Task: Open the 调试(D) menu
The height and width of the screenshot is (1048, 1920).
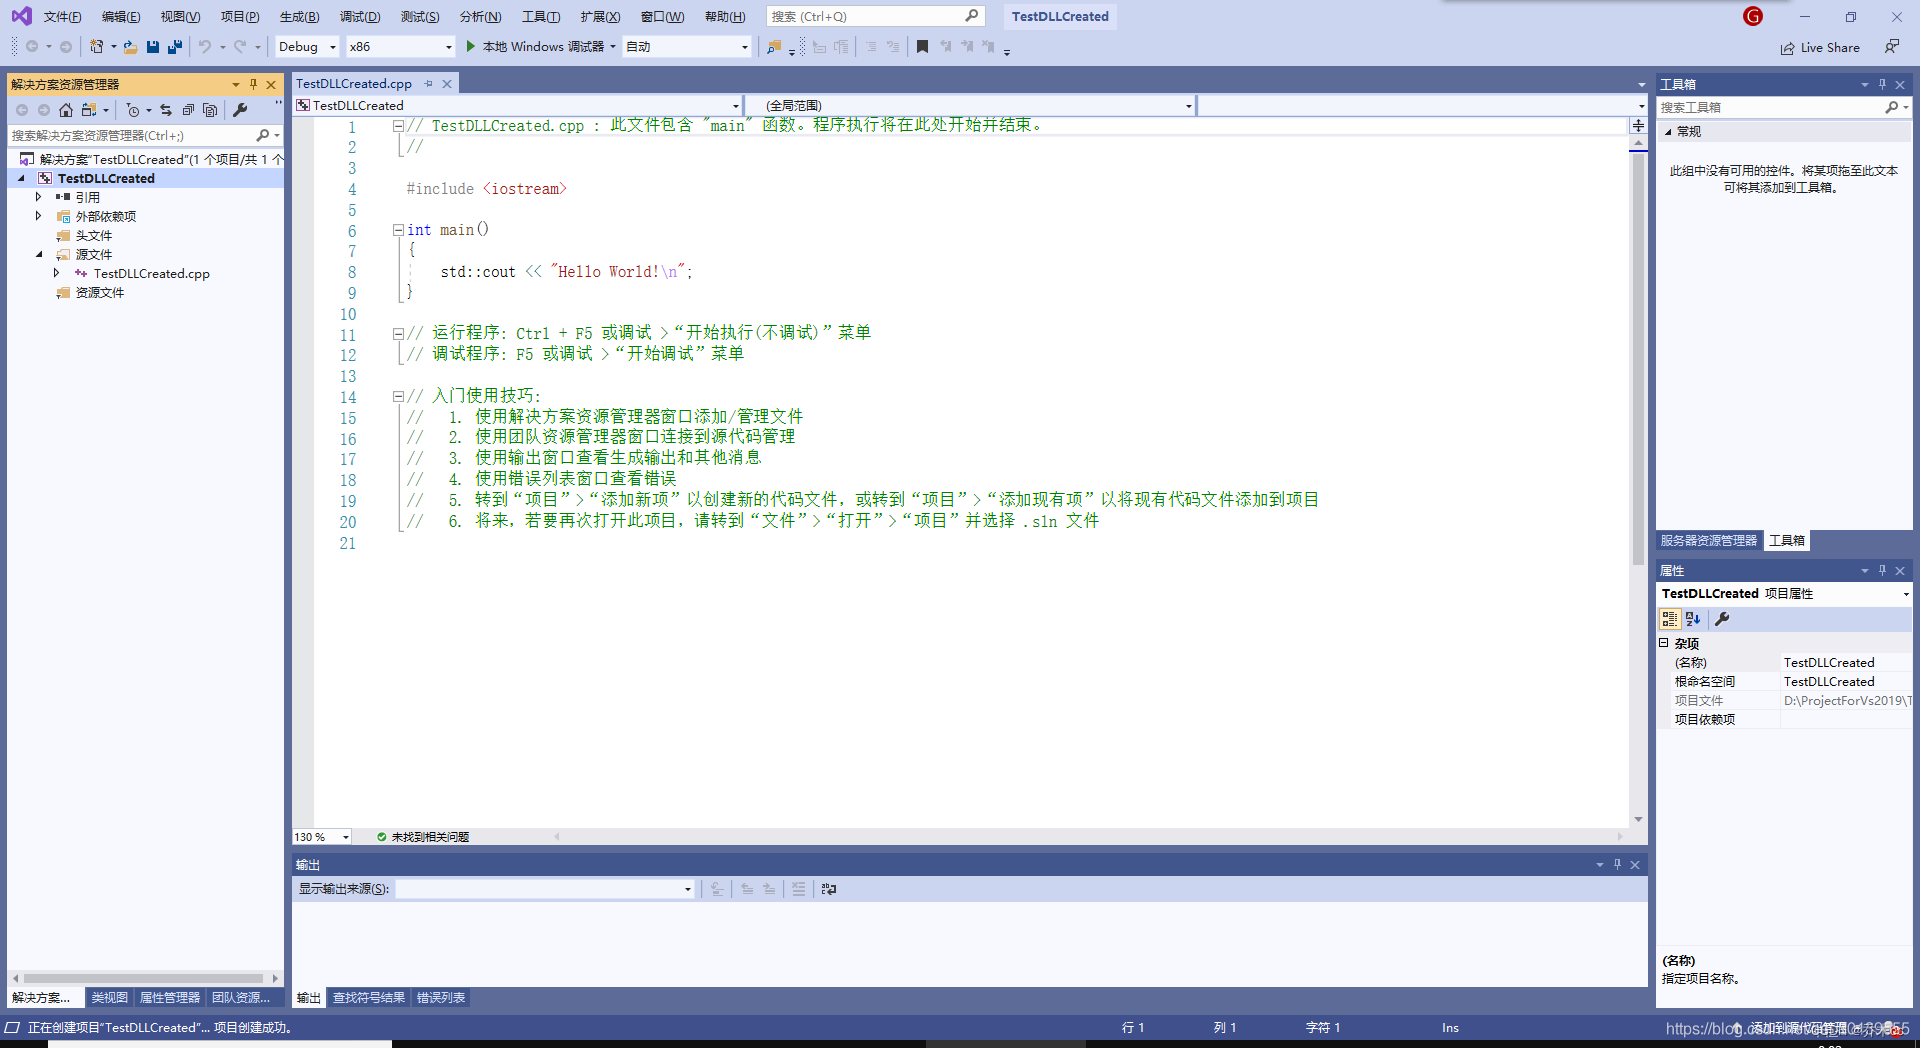Action: pyautogui.click(x=360, y=16)
